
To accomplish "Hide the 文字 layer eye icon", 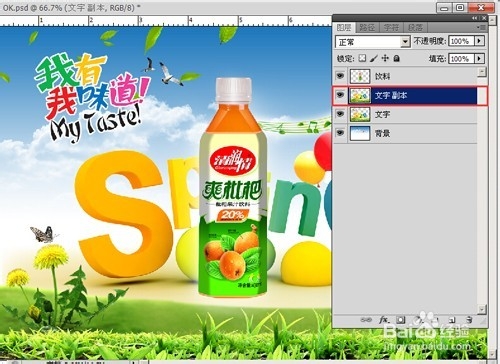I will point(340,114).
